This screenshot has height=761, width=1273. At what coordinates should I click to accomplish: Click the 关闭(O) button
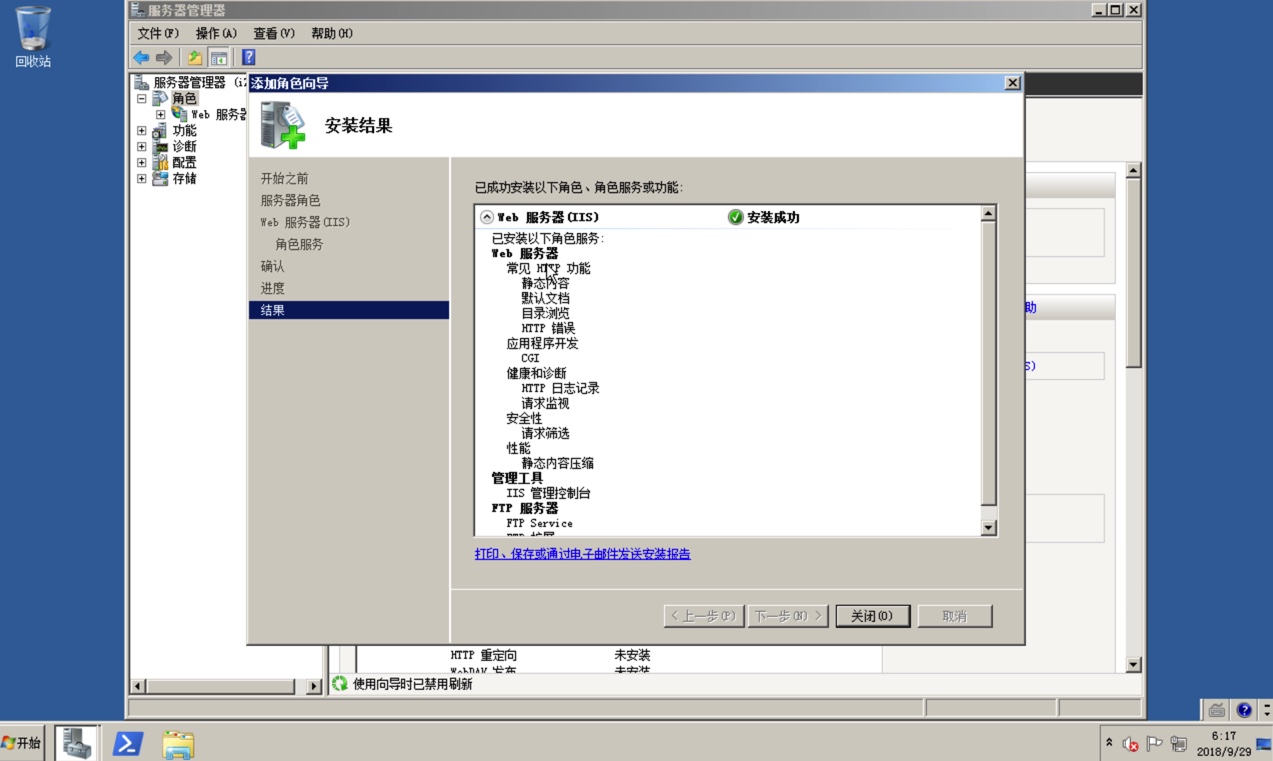[872, 616]
